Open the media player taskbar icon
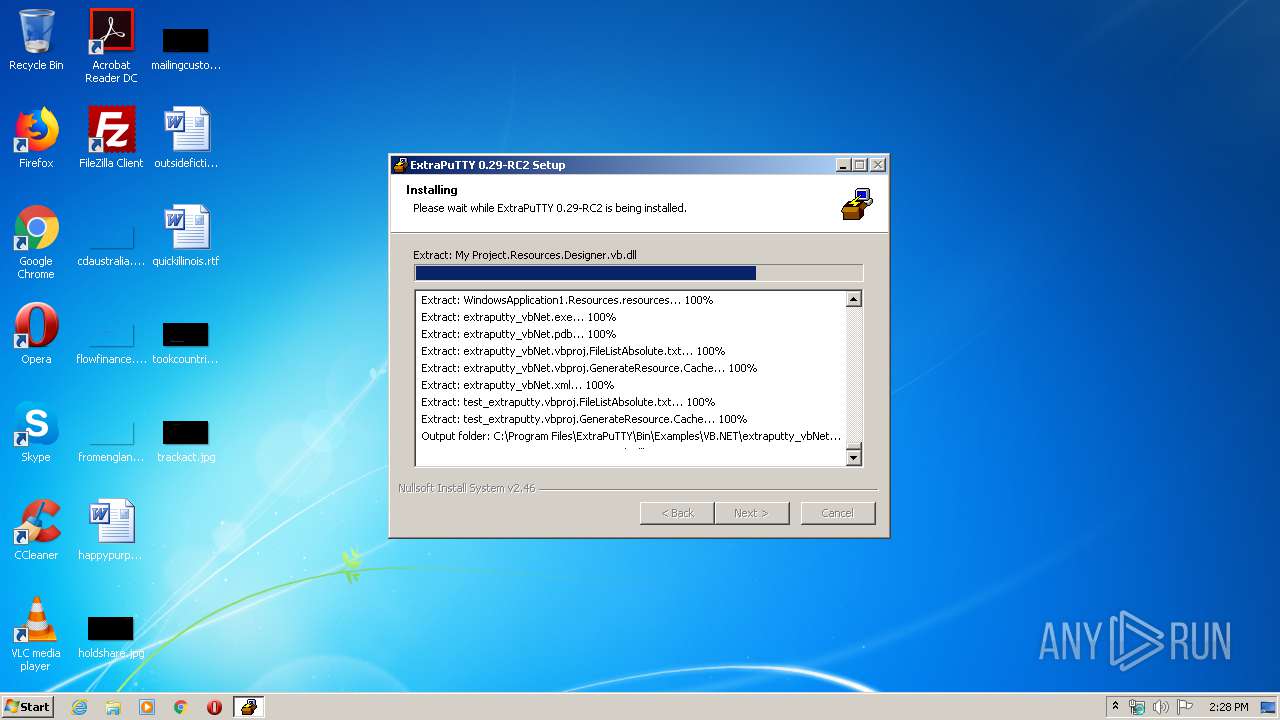This screenshot has width=1280, height=720. [147, 707]
